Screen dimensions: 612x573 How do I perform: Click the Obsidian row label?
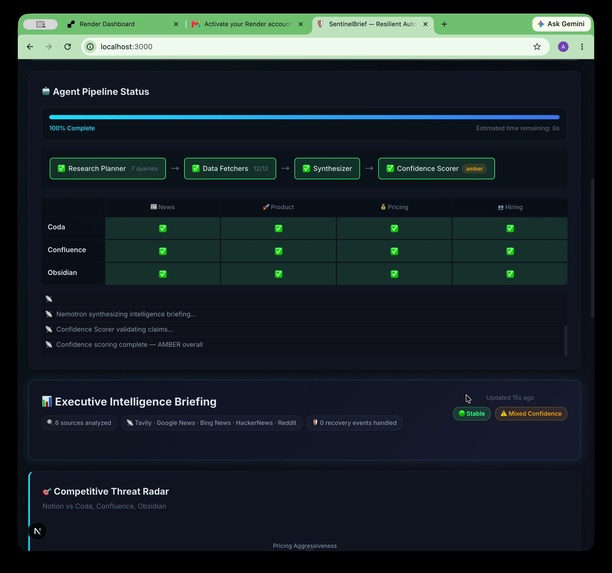pos(62,272)
